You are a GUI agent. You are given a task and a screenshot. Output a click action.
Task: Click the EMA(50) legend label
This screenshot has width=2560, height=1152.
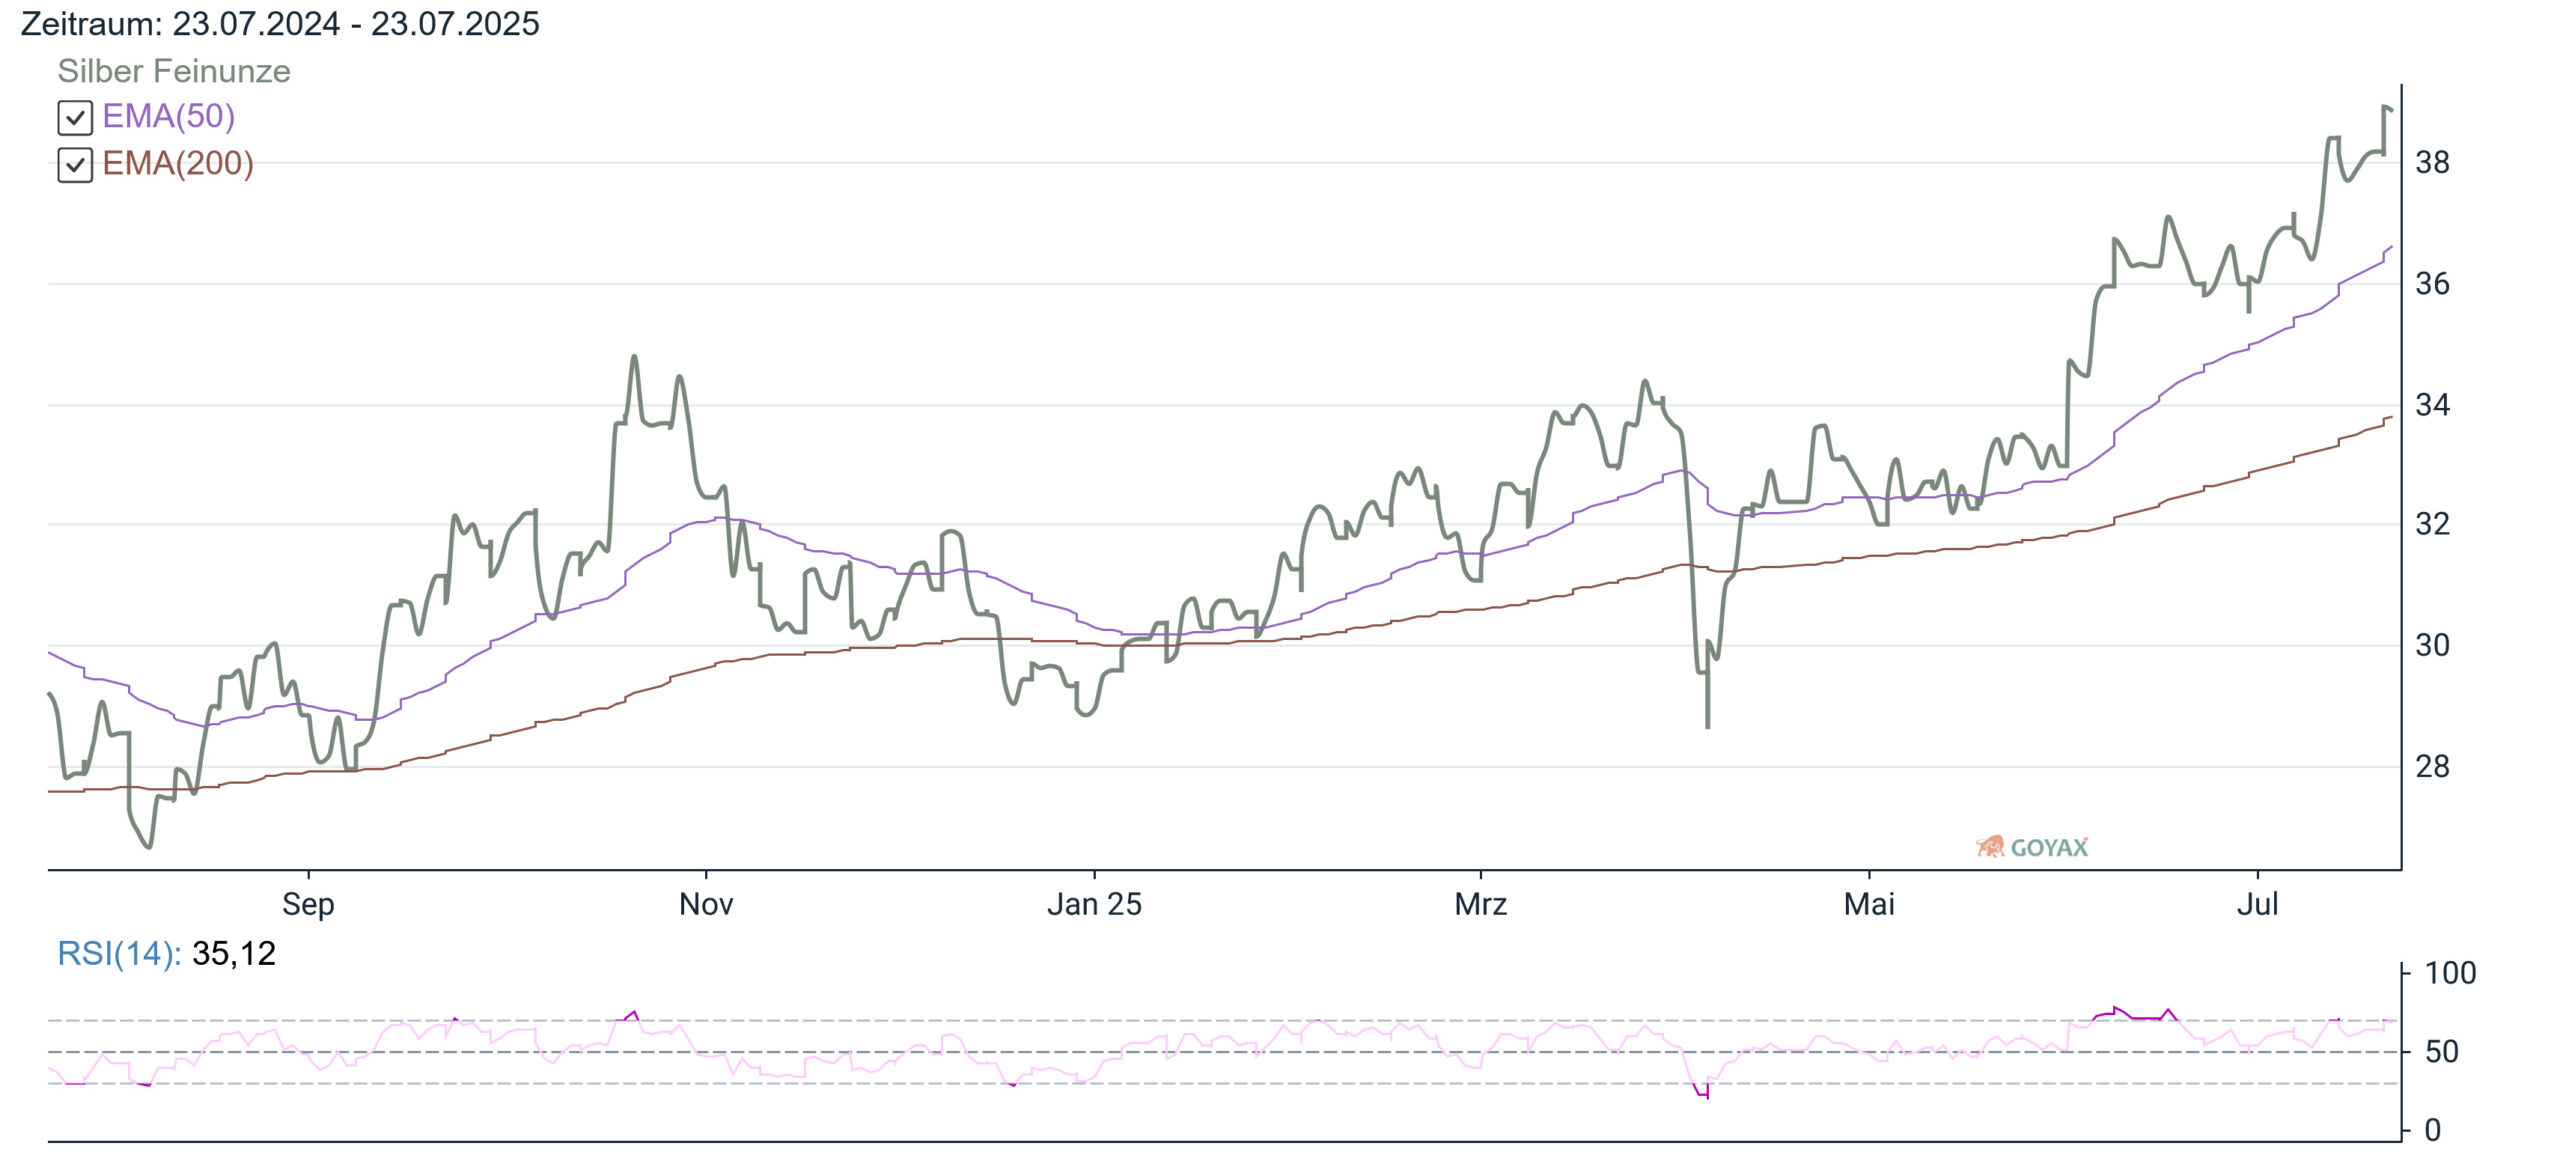[x=169, y=117]
